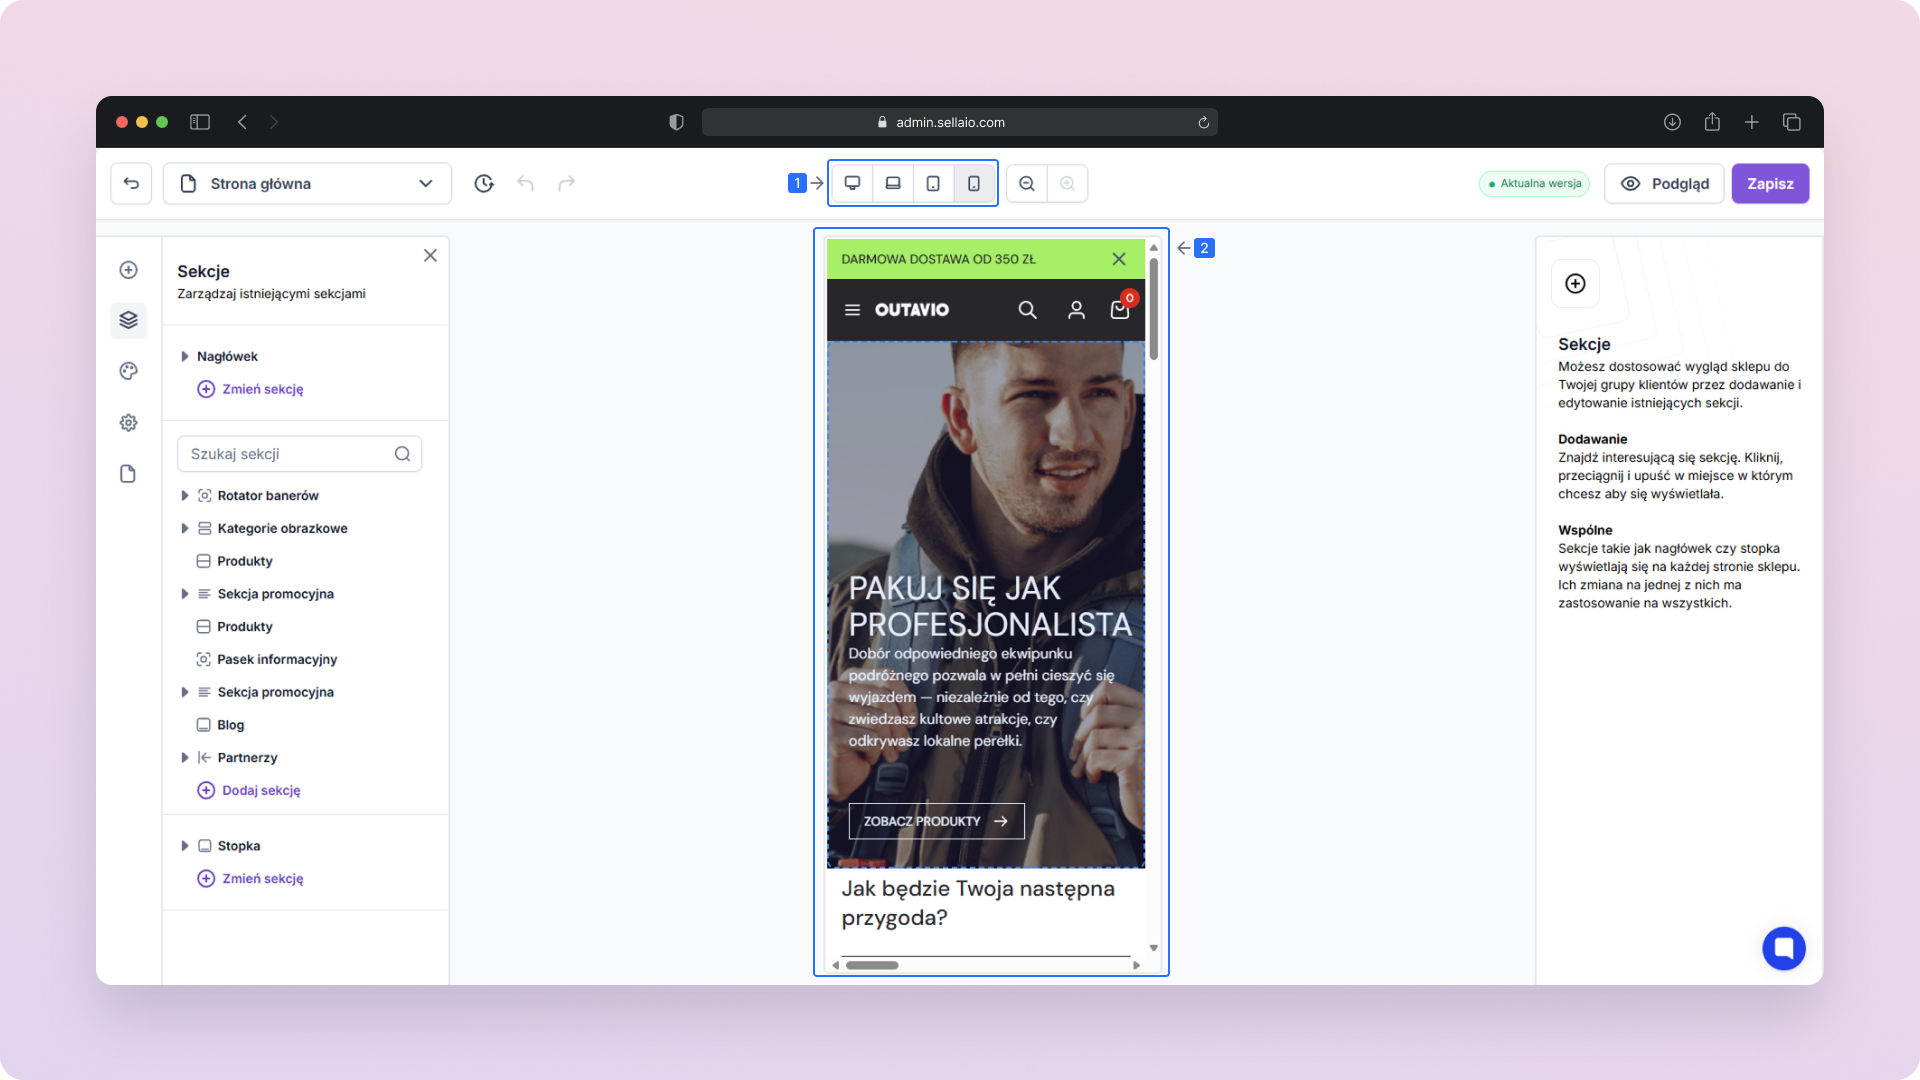This screenshot has width=1920, height=1080.
Task: Switch to mobile phone device preview
Action: [974, 183]
